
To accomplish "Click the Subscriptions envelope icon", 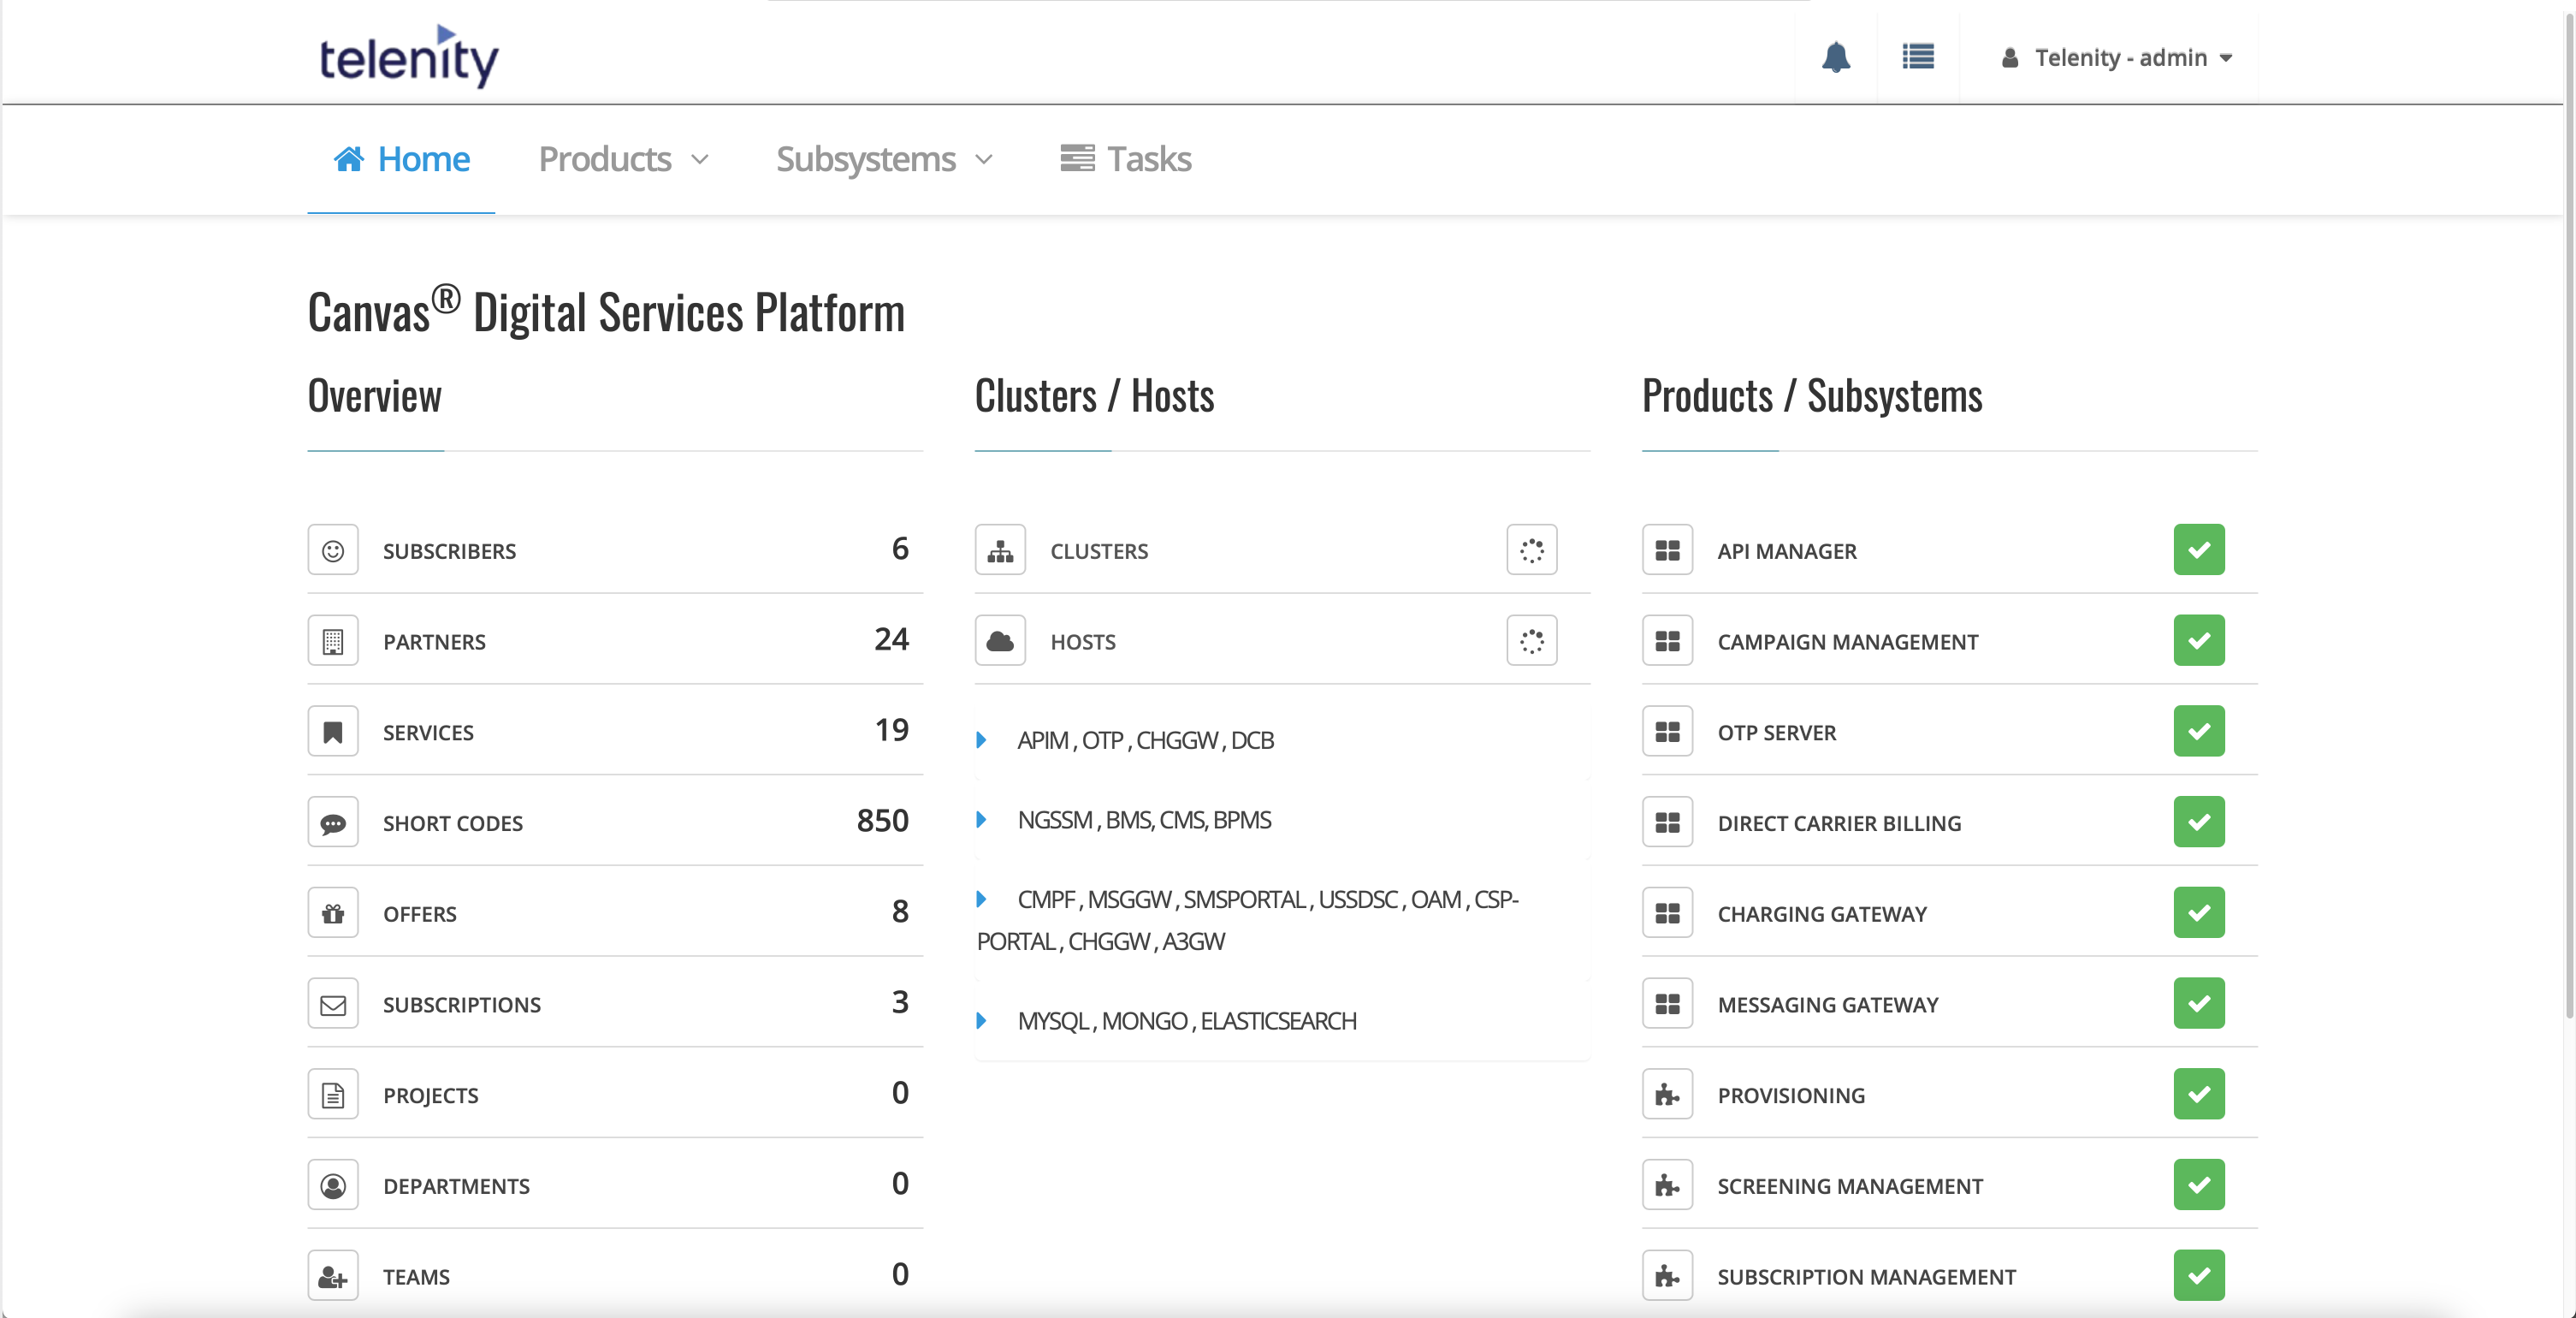I will tap(333, 1004).
